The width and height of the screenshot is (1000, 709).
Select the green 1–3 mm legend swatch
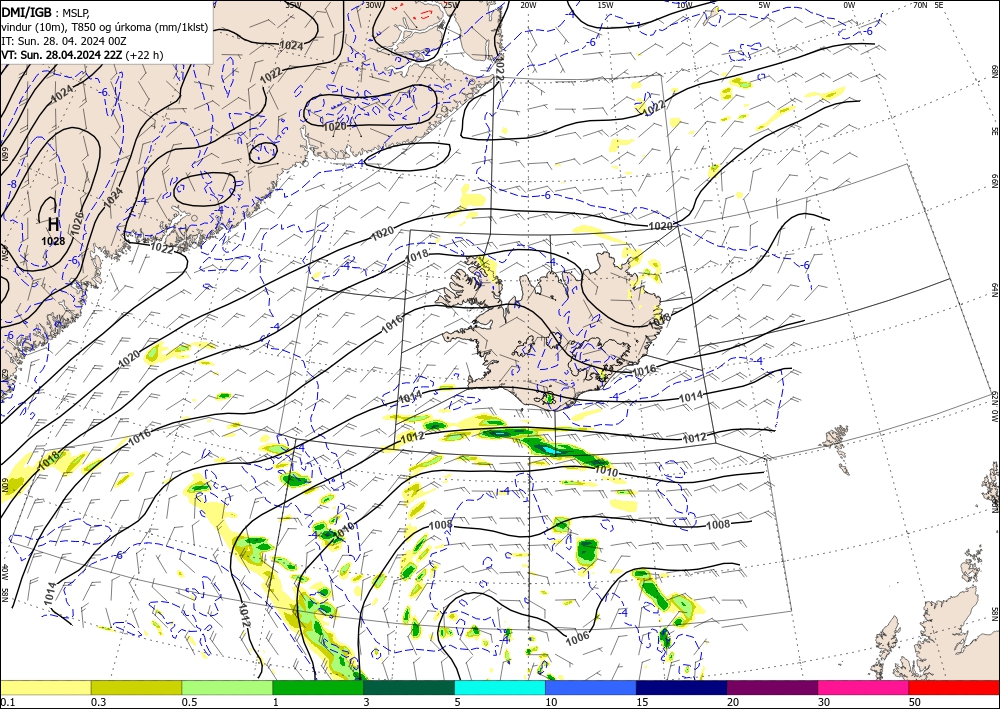coord(318,687)
